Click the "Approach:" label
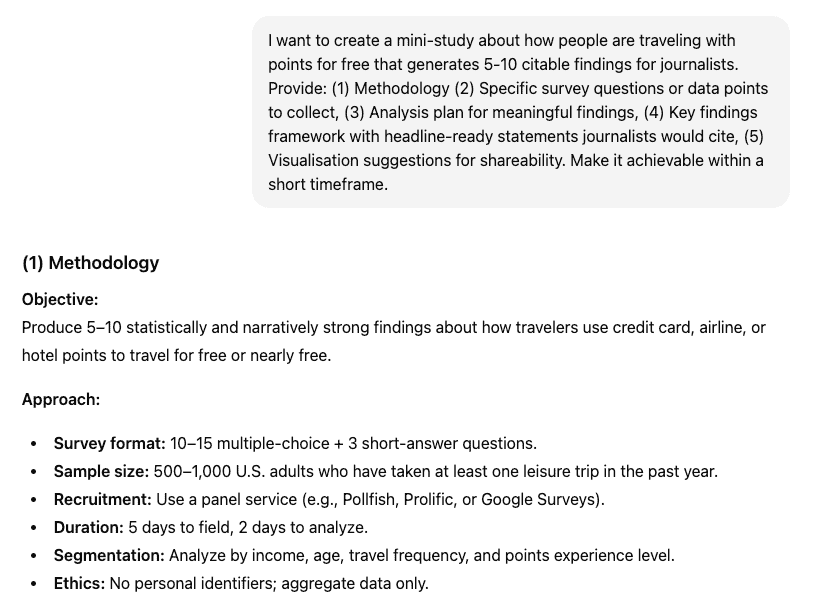 (x=61, y=399)
